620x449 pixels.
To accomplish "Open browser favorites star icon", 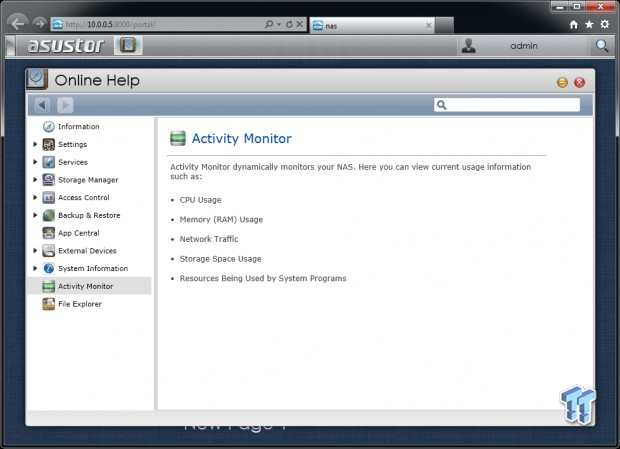I will pos(589,25).
